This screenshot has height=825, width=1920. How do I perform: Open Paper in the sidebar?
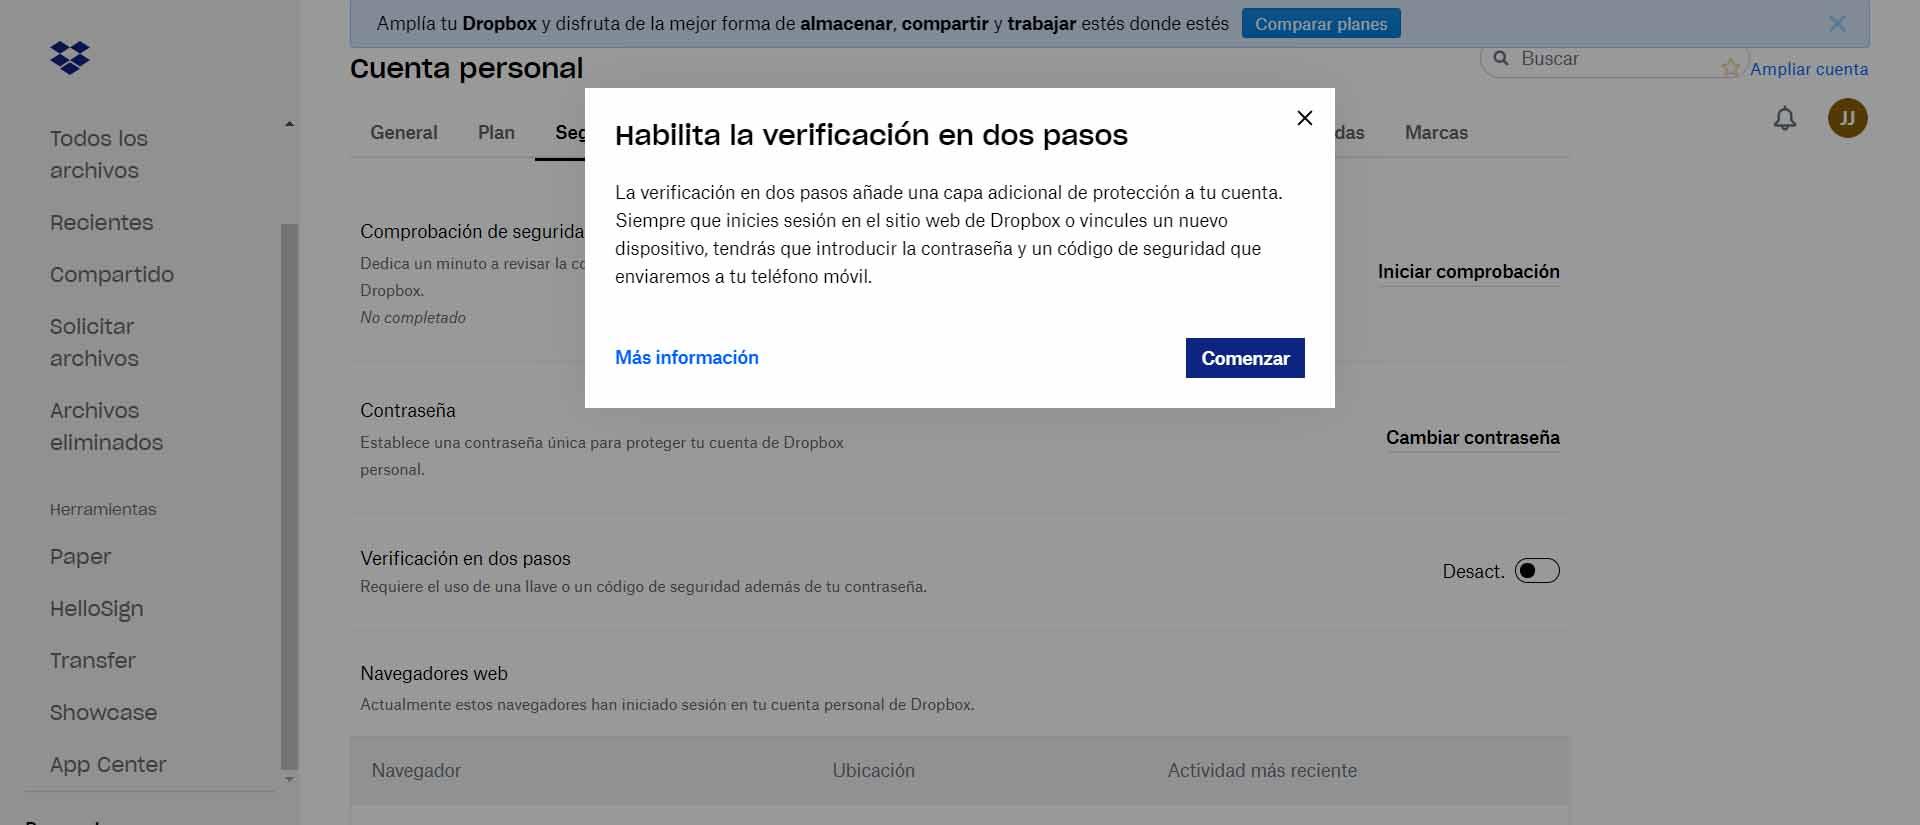tap(81, 557)
